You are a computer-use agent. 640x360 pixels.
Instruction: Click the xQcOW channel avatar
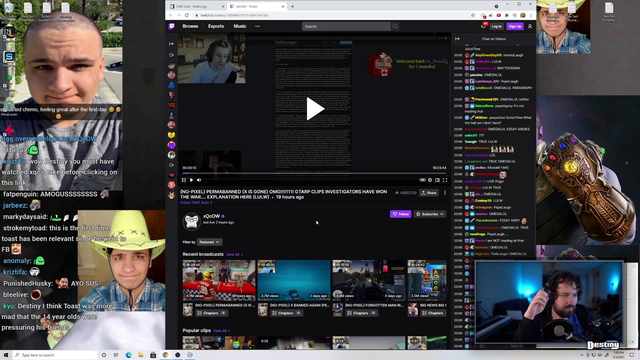click(x=191, y=221)
